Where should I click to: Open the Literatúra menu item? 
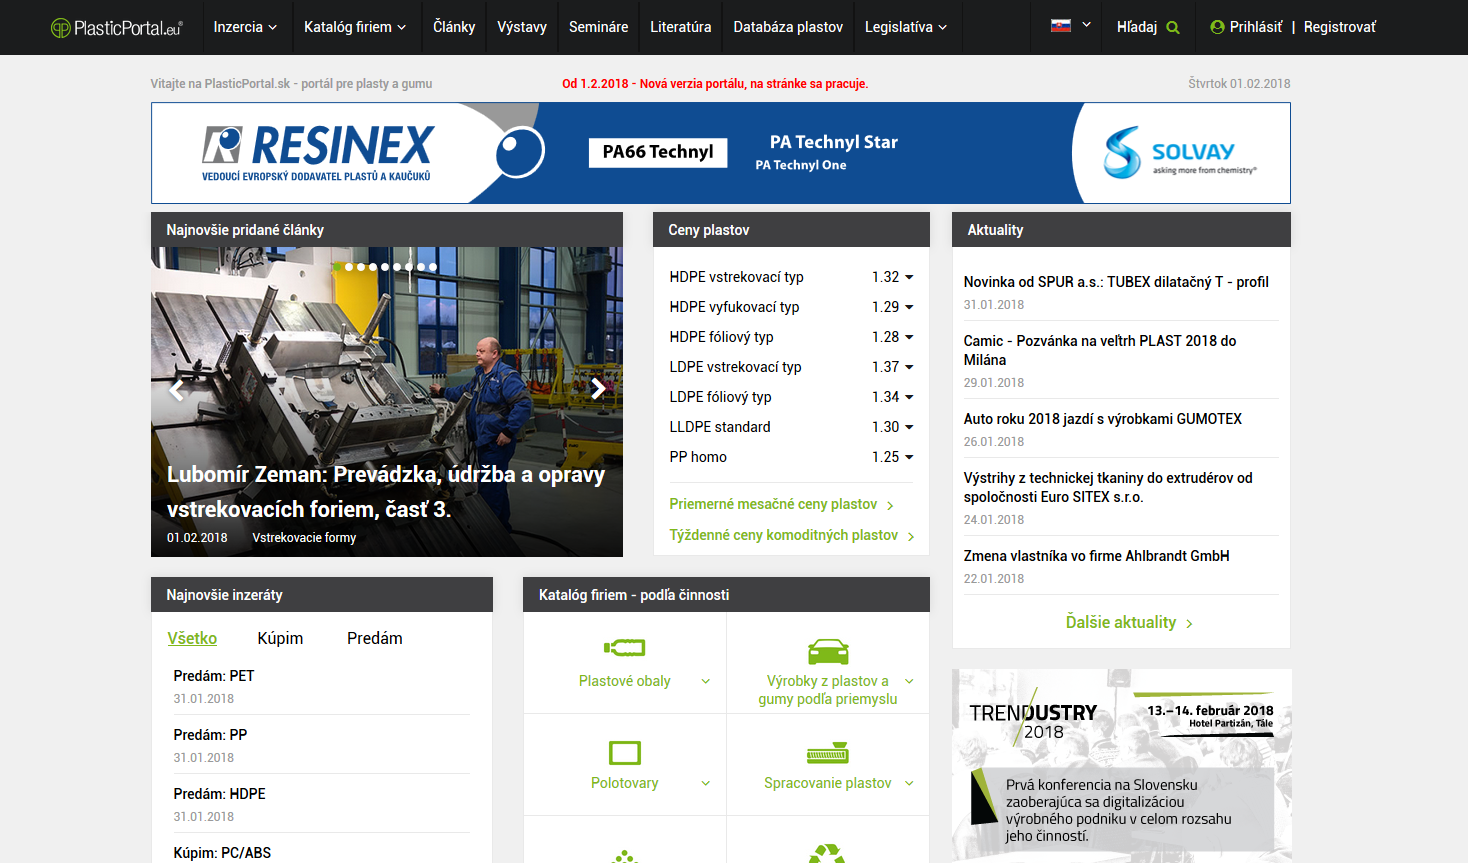(681, 27)
